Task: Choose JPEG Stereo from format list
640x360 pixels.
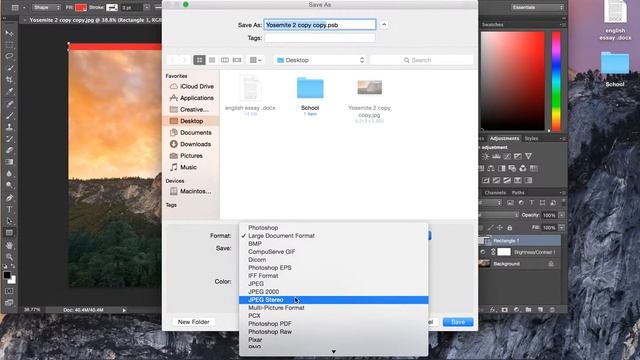Action: pos(333,300)
